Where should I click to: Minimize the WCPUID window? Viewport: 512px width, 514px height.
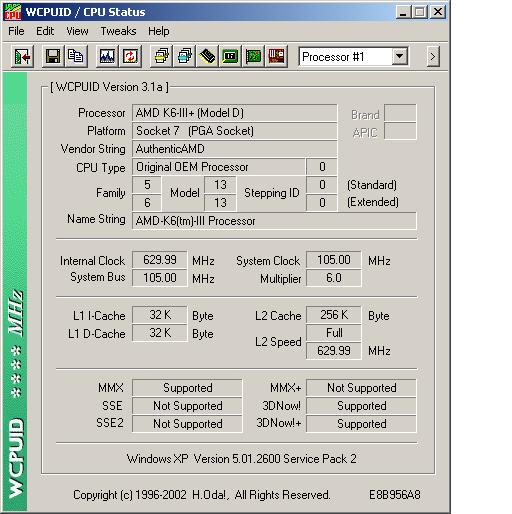(403, 12)
